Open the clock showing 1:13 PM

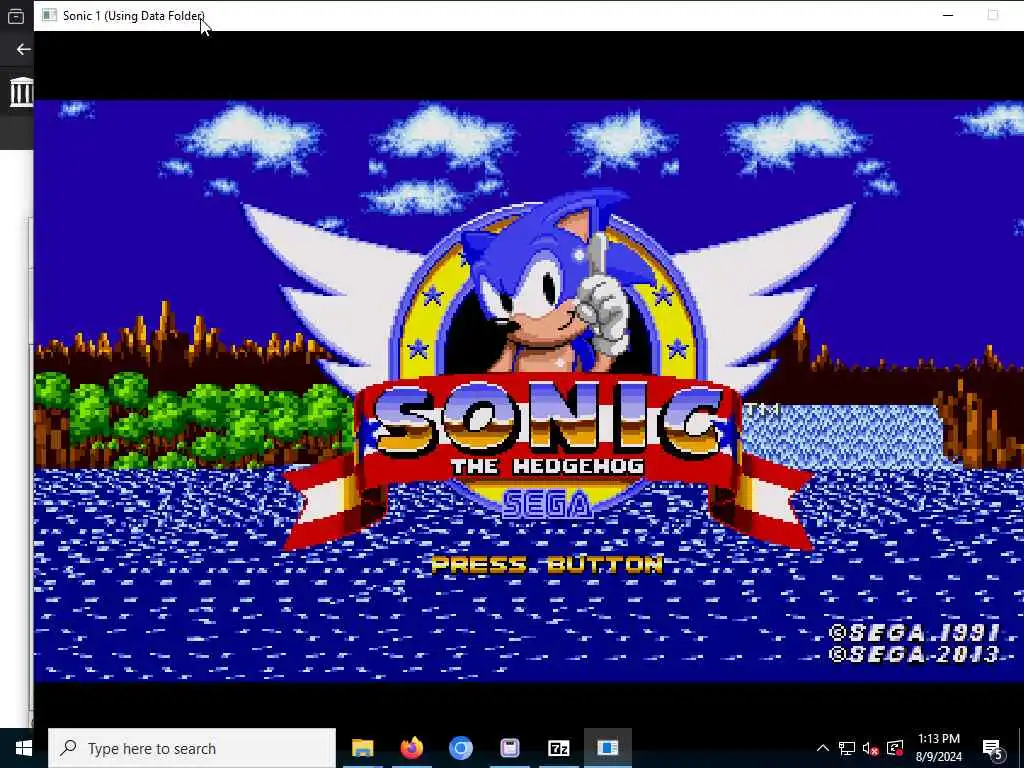coord(938,748)
